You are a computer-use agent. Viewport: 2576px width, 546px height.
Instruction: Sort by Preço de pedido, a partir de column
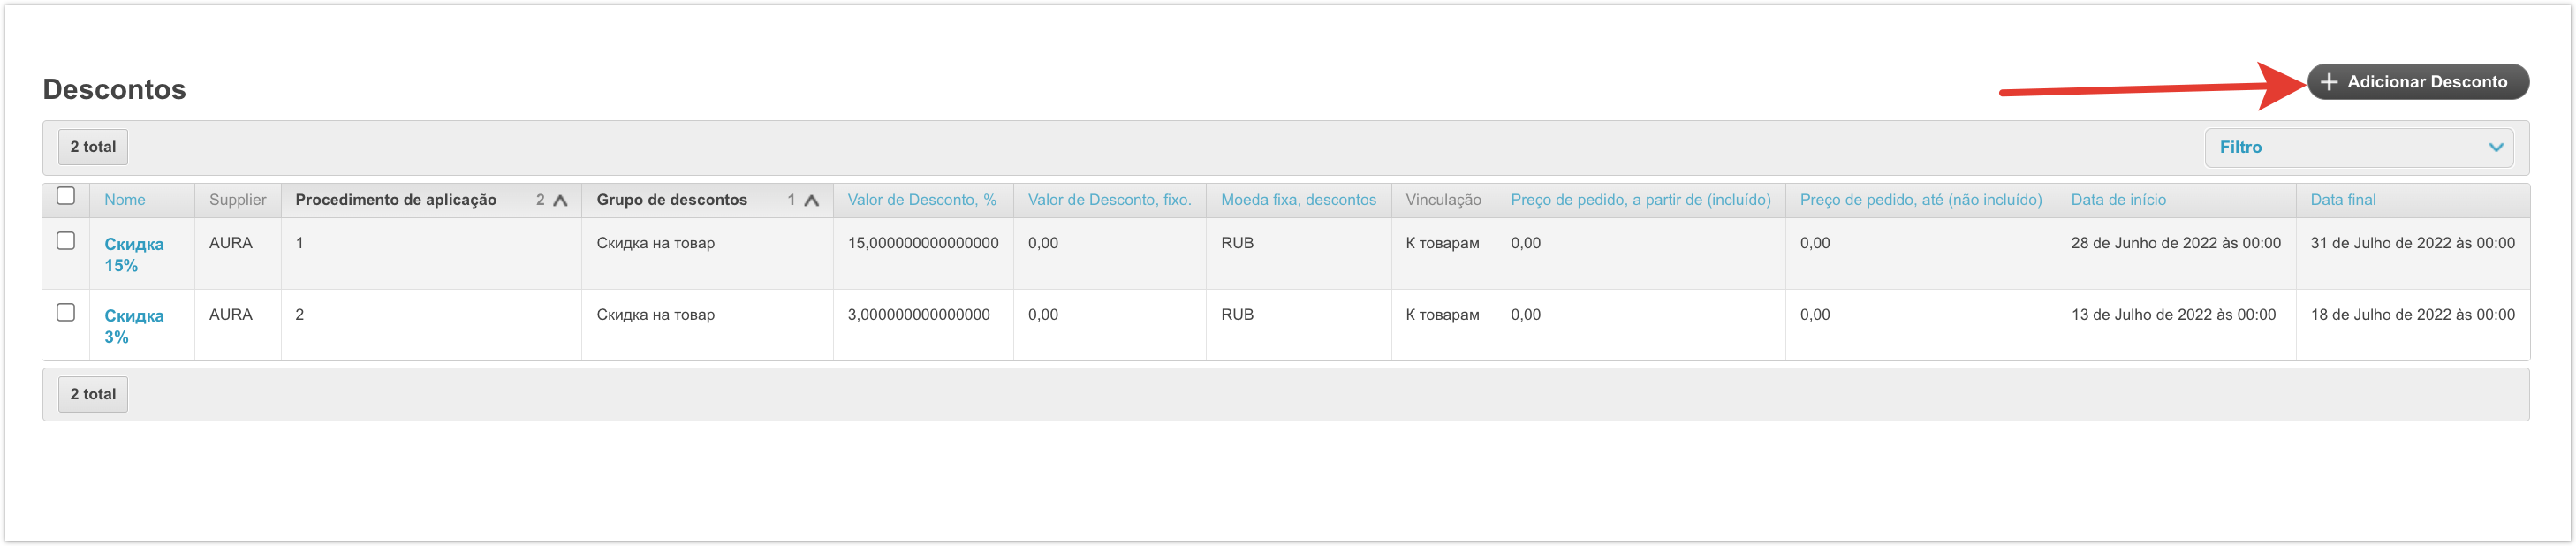1640,200
